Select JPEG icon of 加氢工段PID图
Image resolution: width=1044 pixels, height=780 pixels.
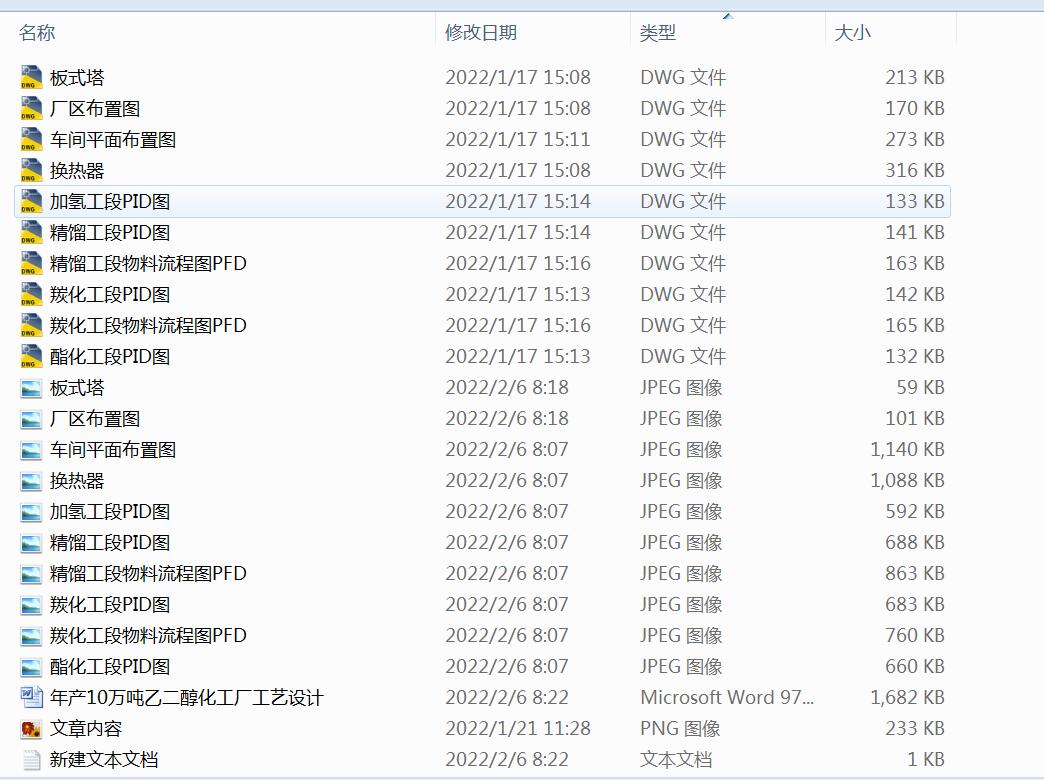(x=31, y=512)
